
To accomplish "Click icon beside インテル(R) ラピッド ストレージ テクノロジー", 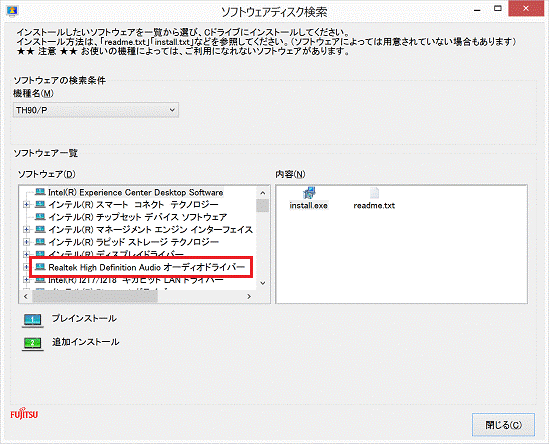I will 40,242.
